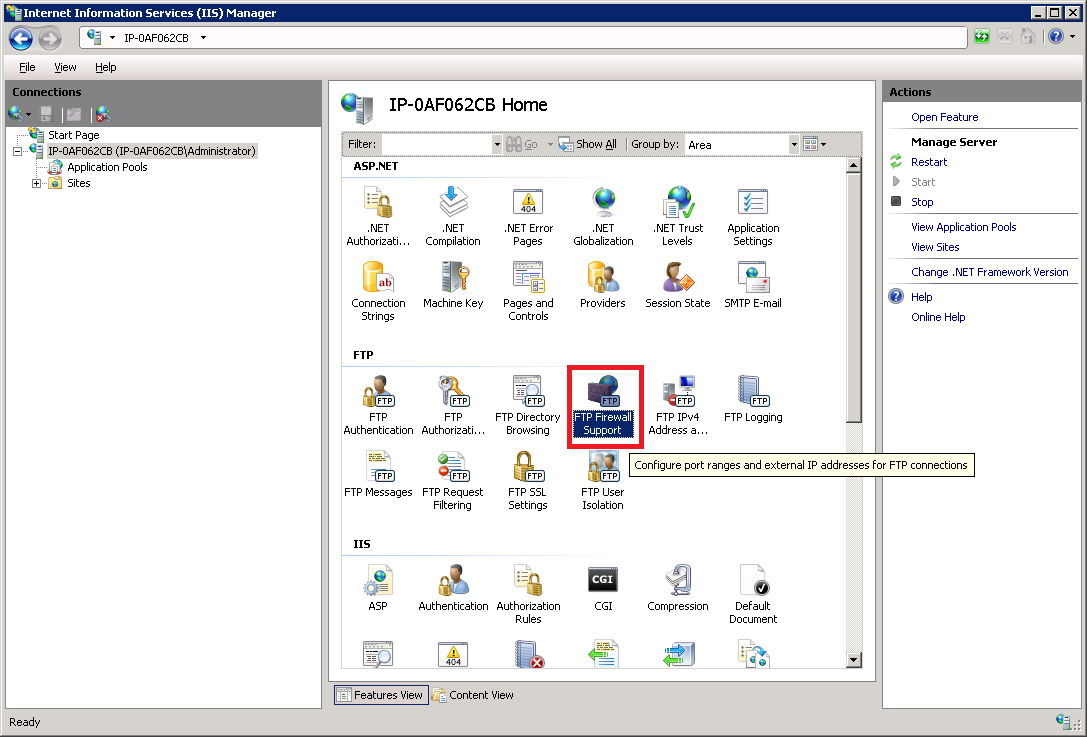This screenshot has height=737, width=1087.
Task: Go back with the navigation arrow
Action: tap(21, 38)
